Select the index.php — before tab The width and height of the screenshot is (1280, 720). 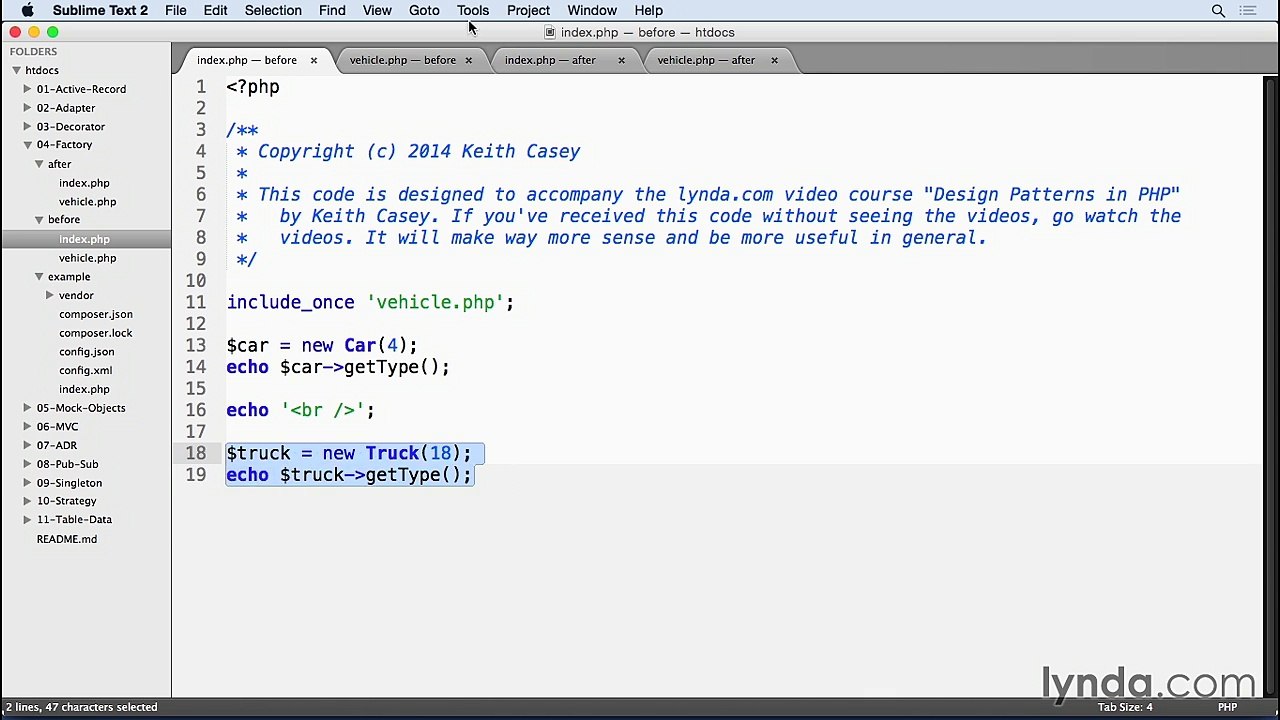[x=246, y=60]
